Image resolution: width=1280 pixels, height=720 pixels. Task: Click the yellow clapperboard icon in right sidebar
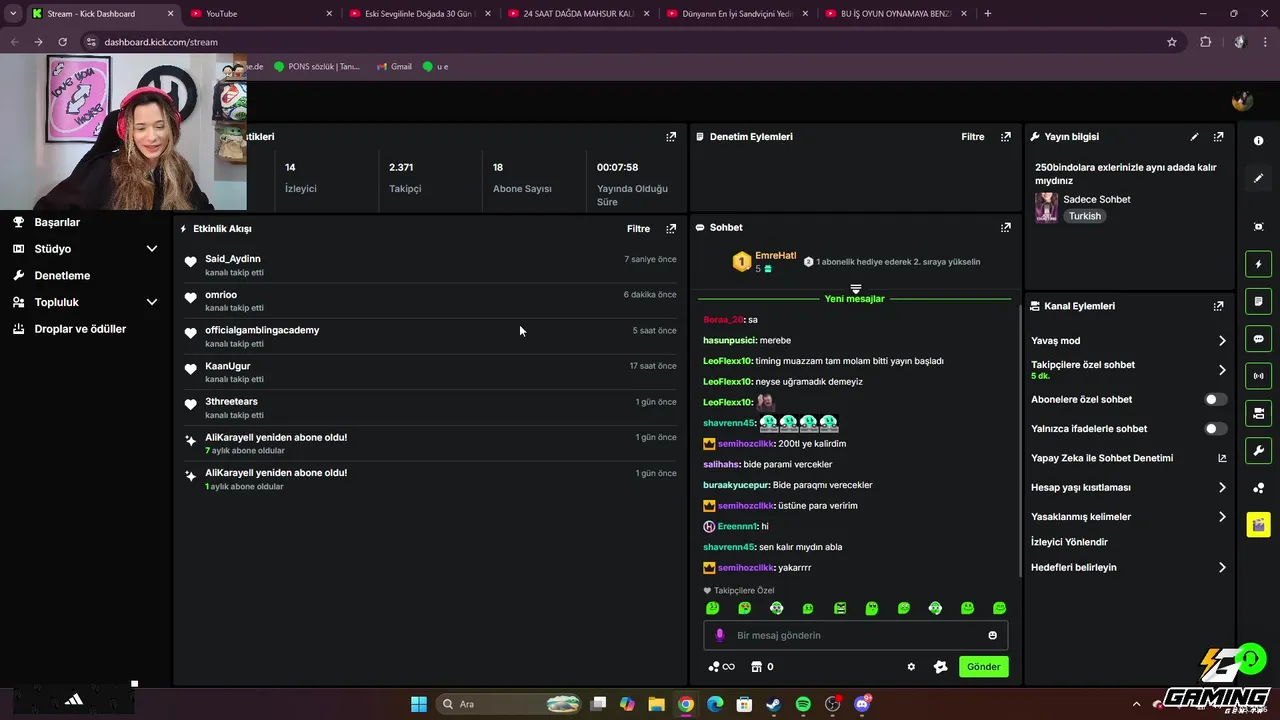click(1258, 525)
